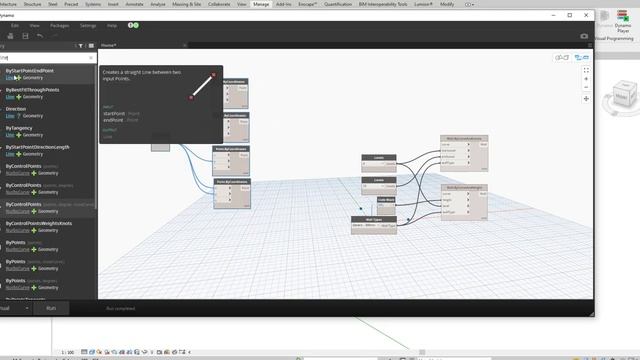Screen dimensions: 640x360
Task: Select ByStartPointEndPoint search result
Action: (47, 74)
